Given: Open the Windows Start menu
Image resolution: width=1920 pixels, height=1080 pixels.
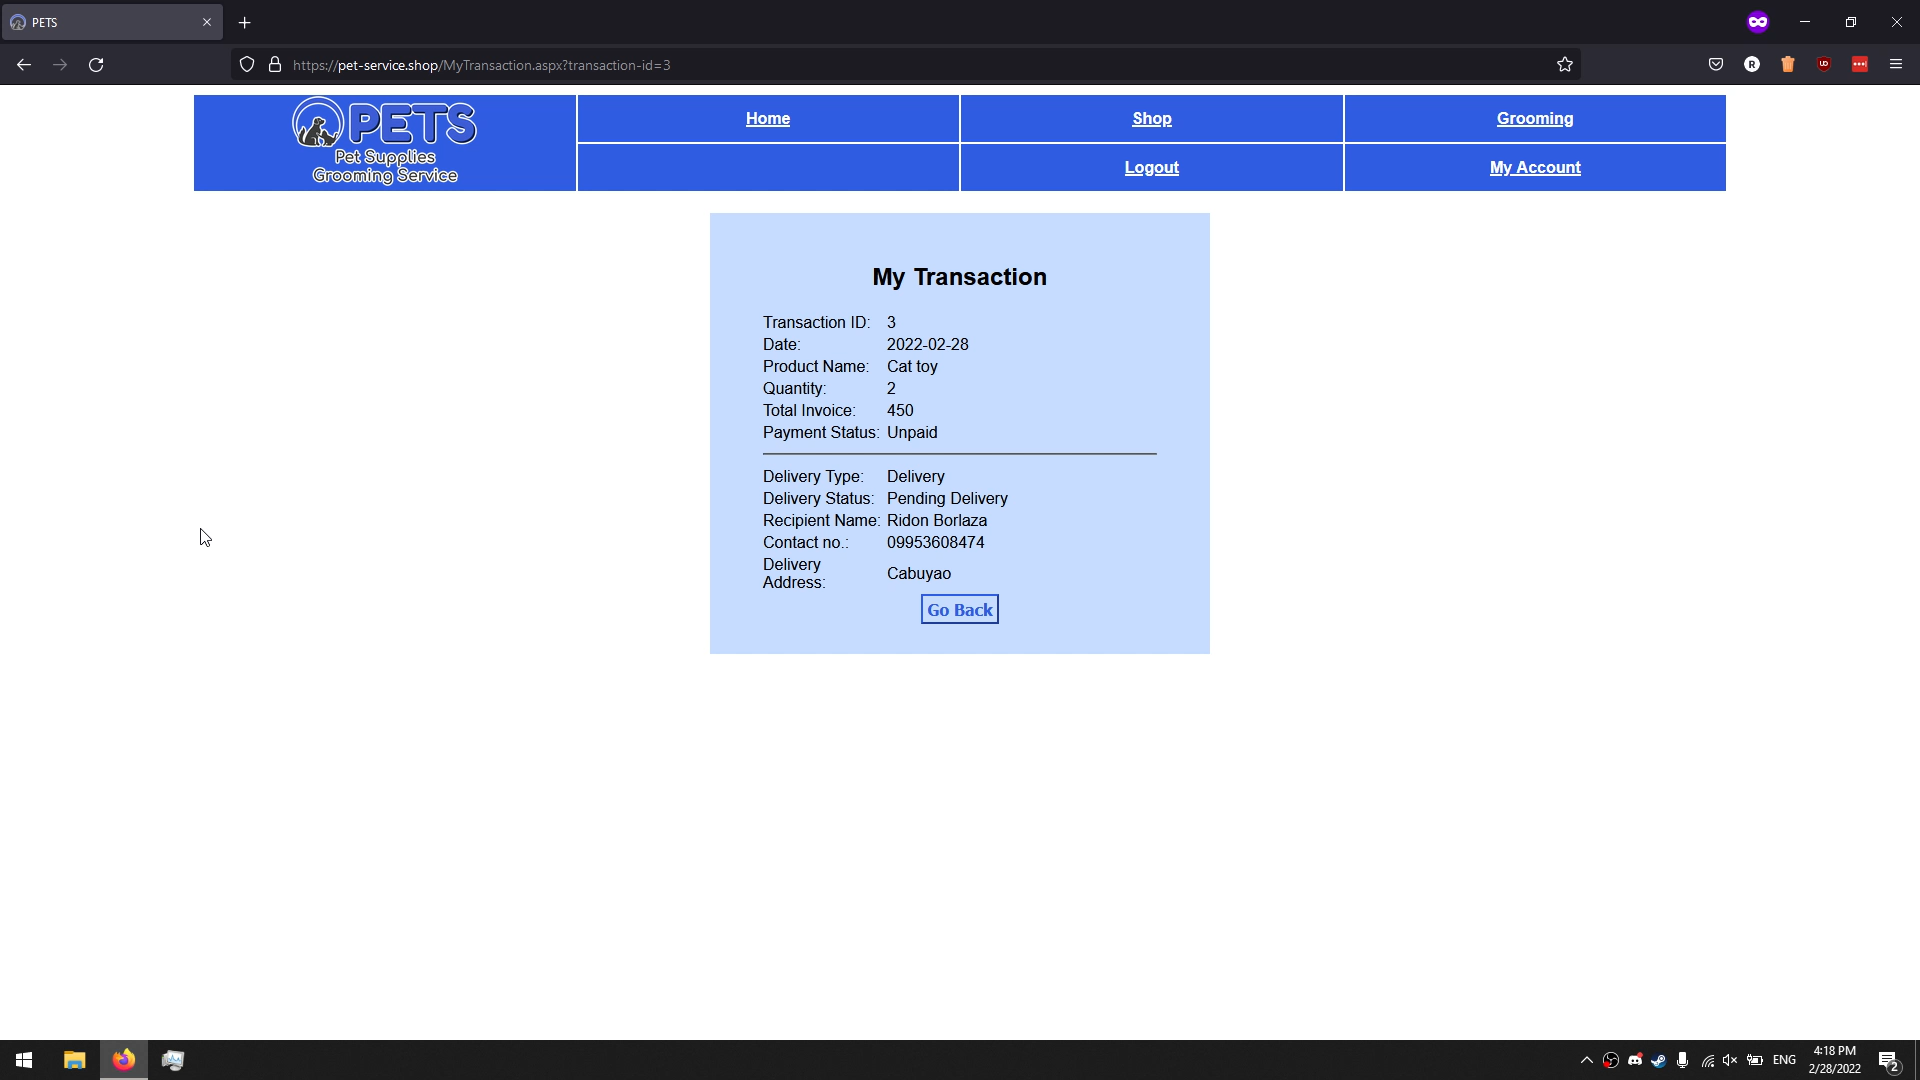Looking at the screenshot, I should [24, 1060].
